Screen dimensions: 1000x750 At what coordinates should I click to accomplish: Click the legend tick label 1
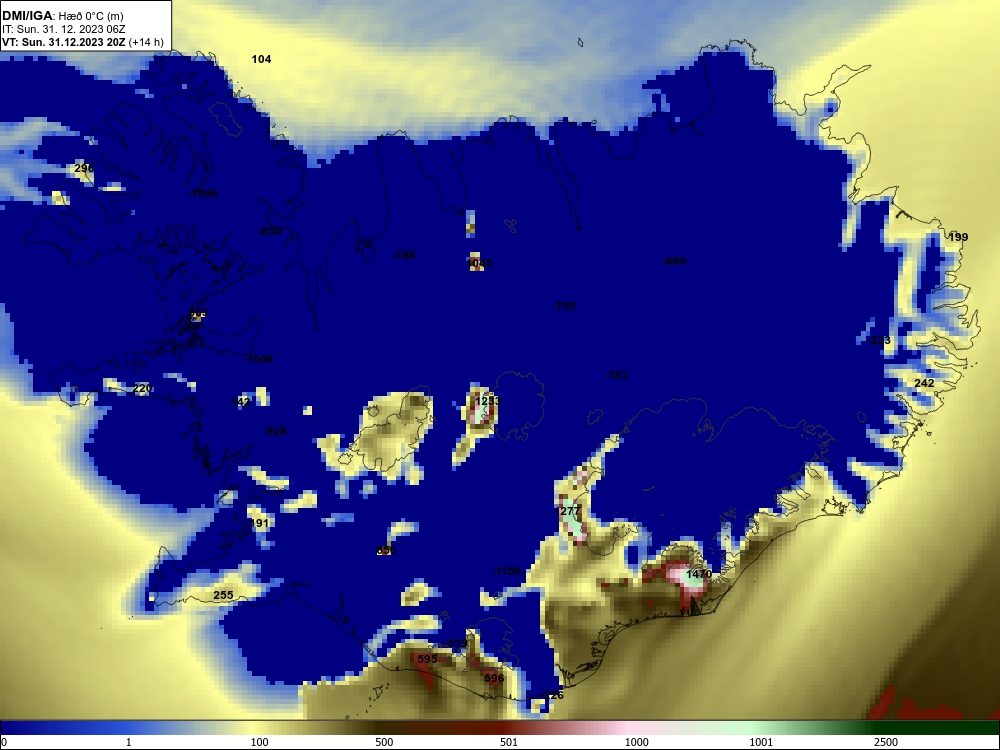(x=129, y=742)
